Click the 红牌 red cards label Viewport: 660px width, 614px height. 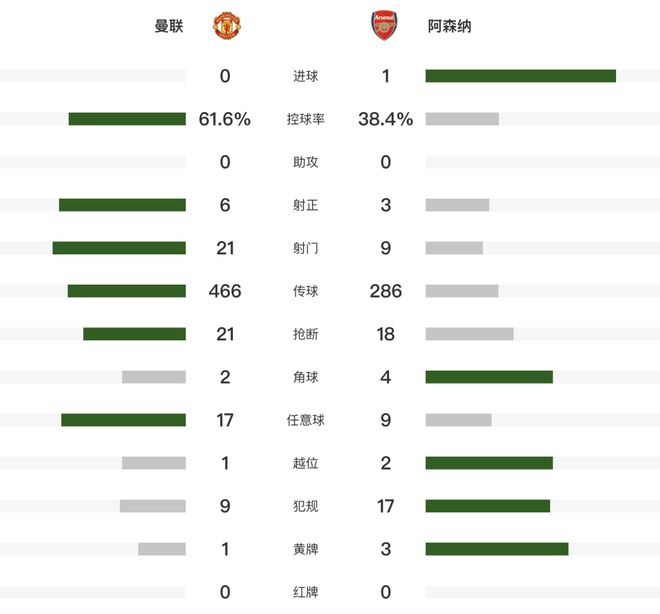306,592
